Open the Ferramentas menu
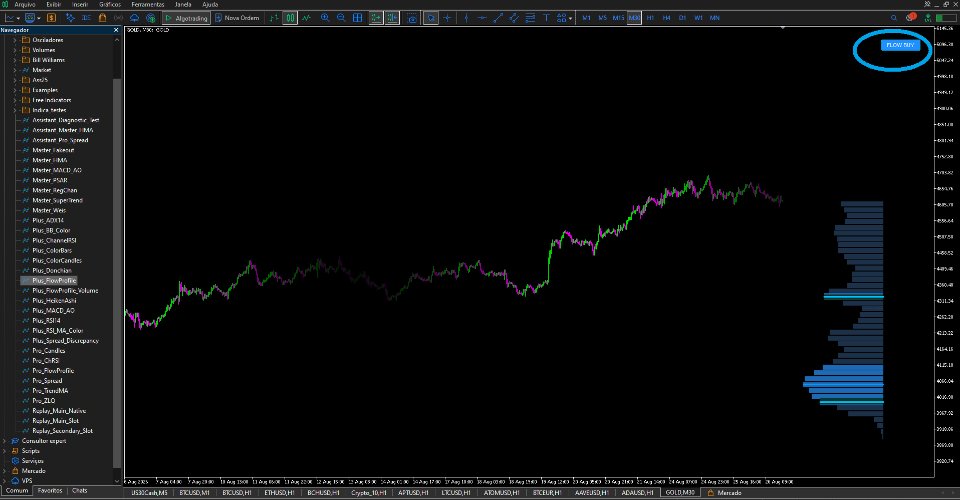 148,4
